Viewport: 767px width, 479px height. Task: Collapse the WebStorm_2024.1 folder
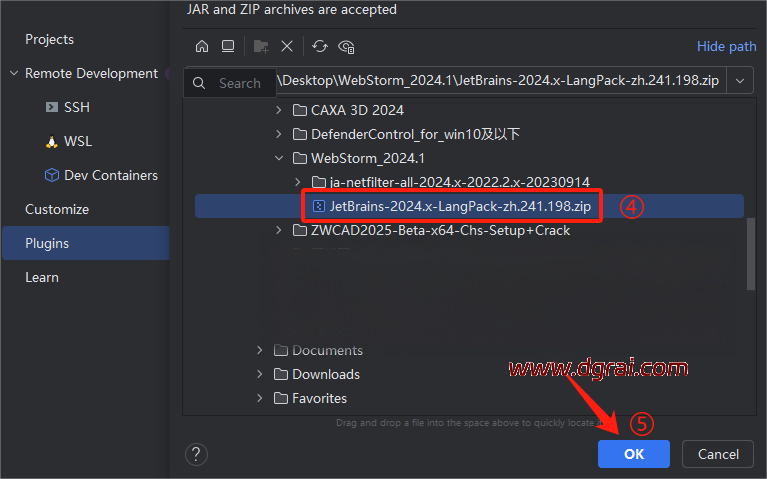click(279, 158)
